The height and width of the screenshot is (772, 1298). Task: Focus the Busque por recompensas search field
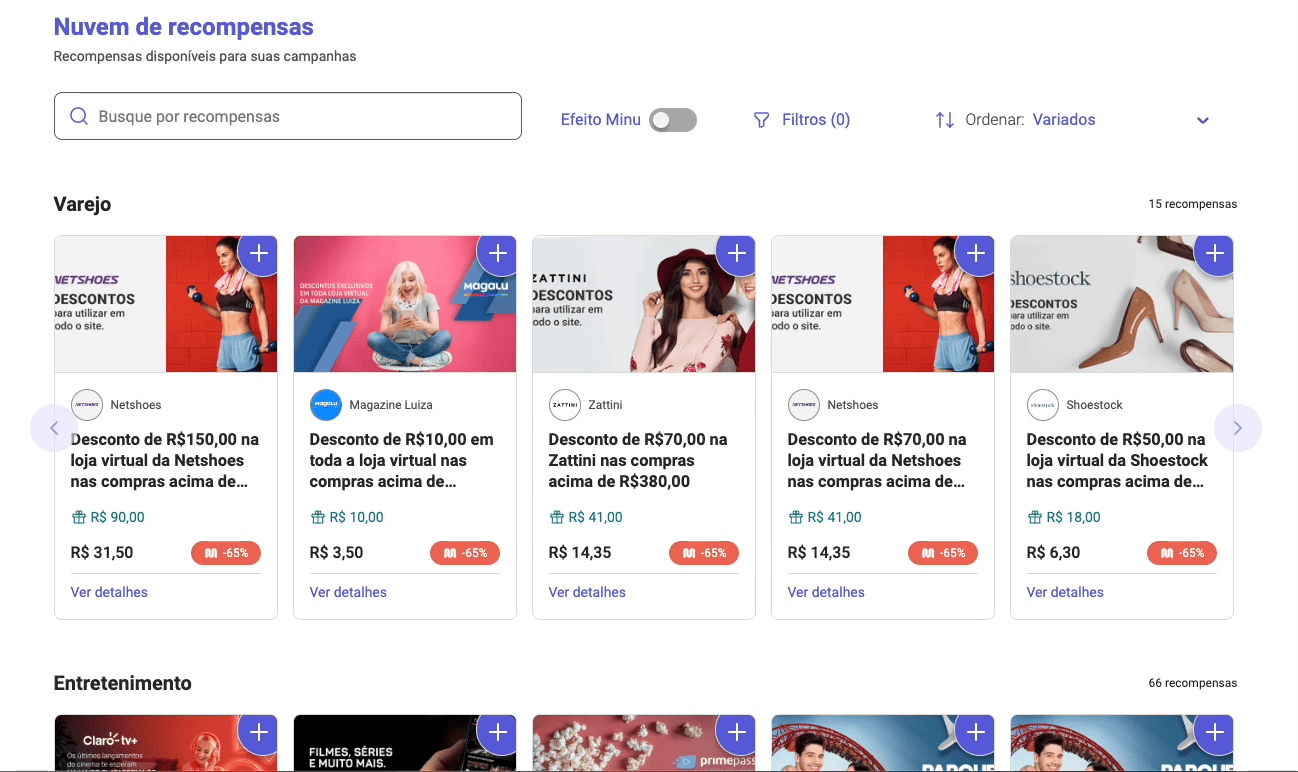300,117
